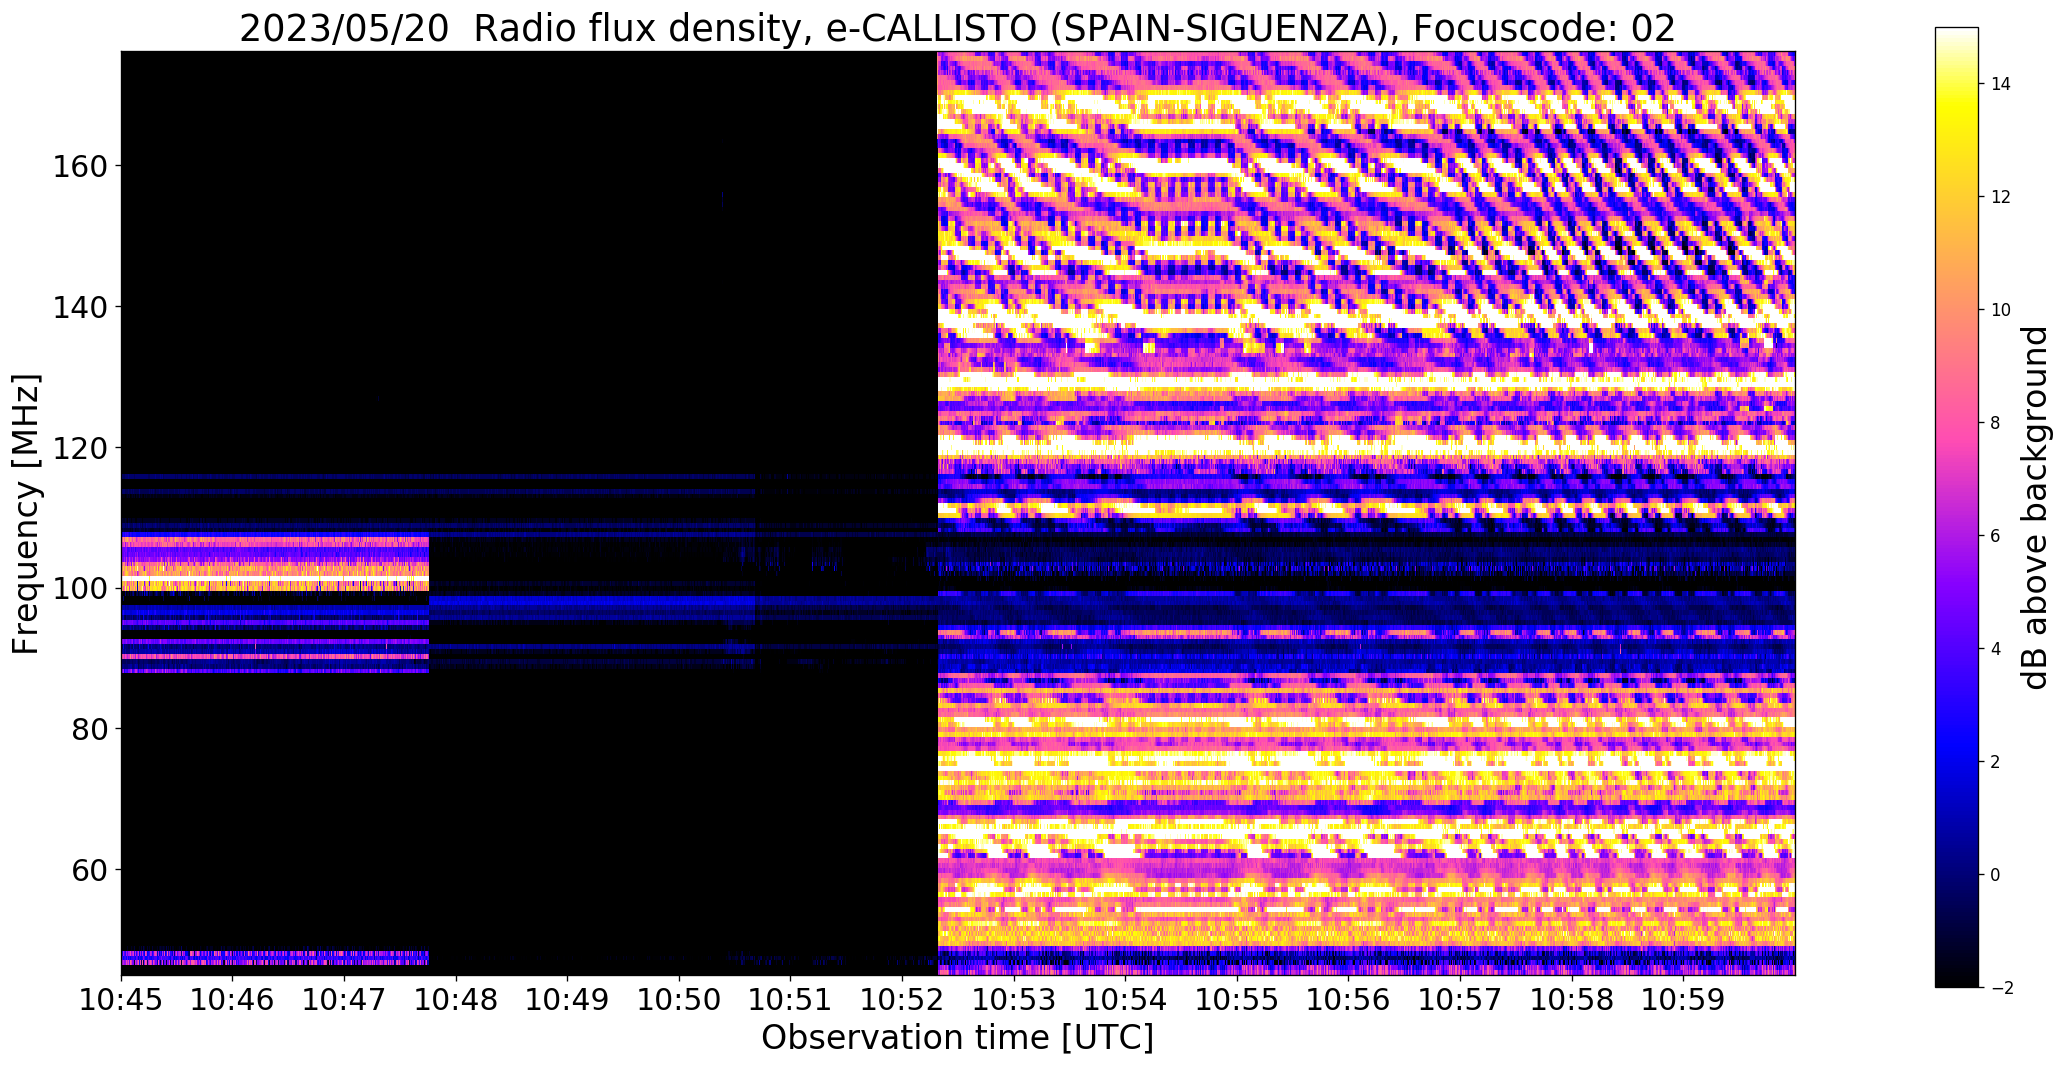Click the 10:48 time tick label
The width and height of the screenshot is (2066, 1067).
[456, 999]
